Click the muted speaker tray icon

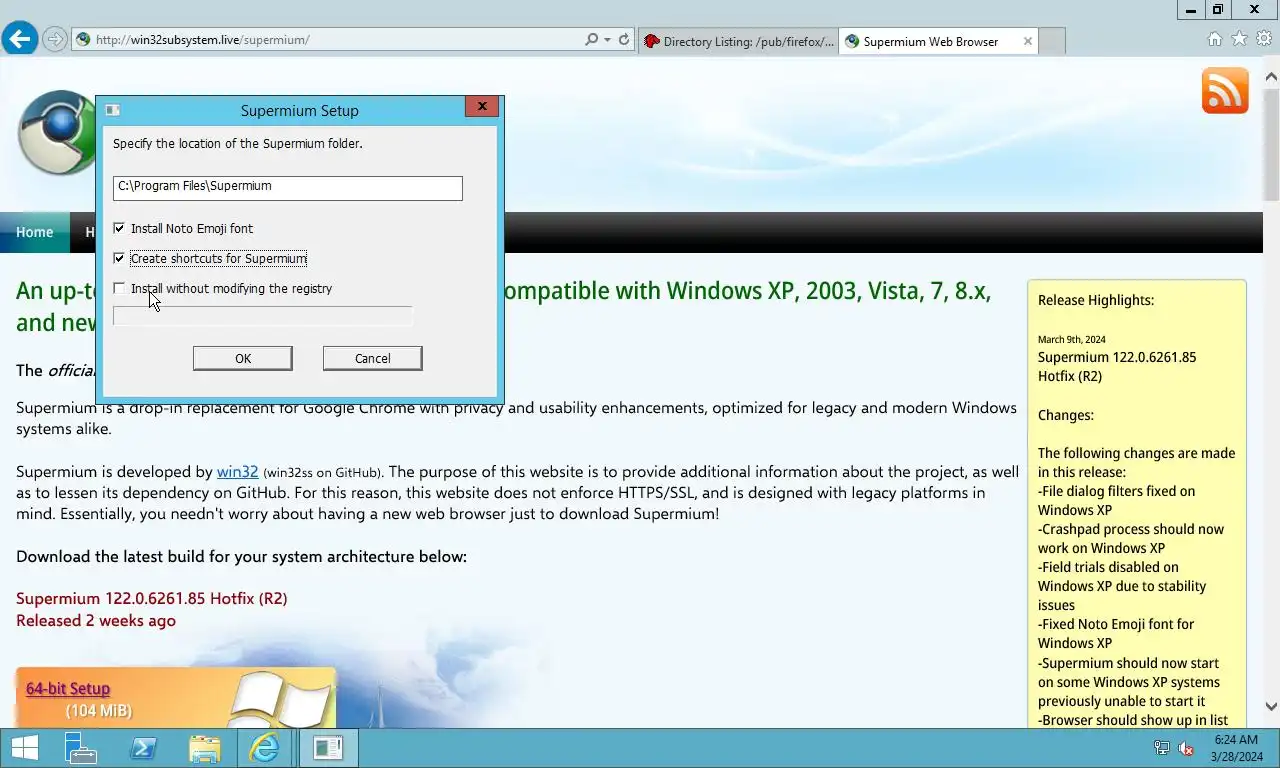(x=1186, y=748)
